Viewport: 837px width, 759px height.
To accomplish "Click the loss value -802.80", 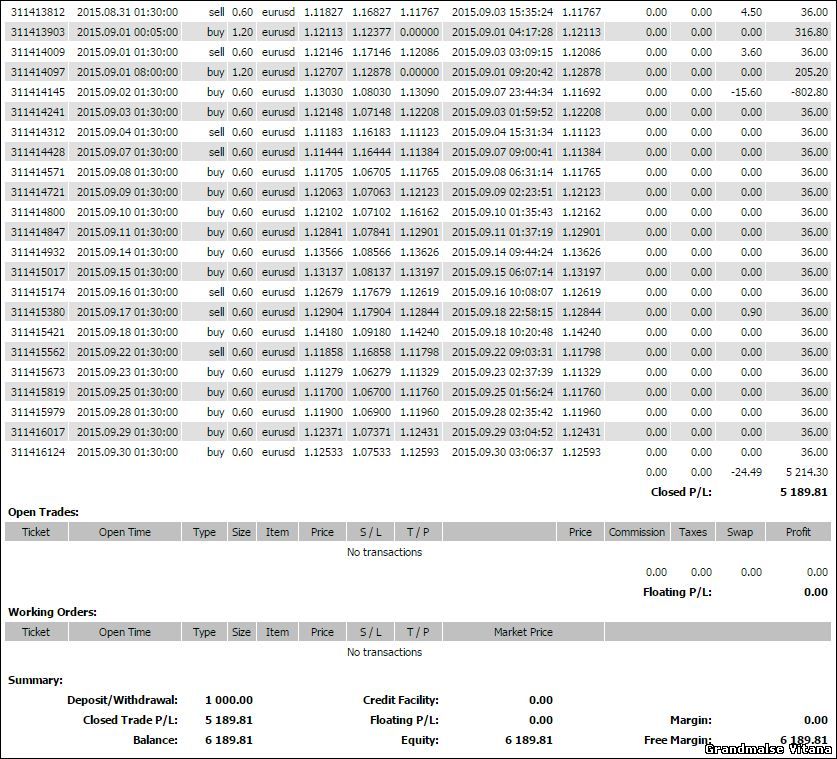I will tap(809, 92).
